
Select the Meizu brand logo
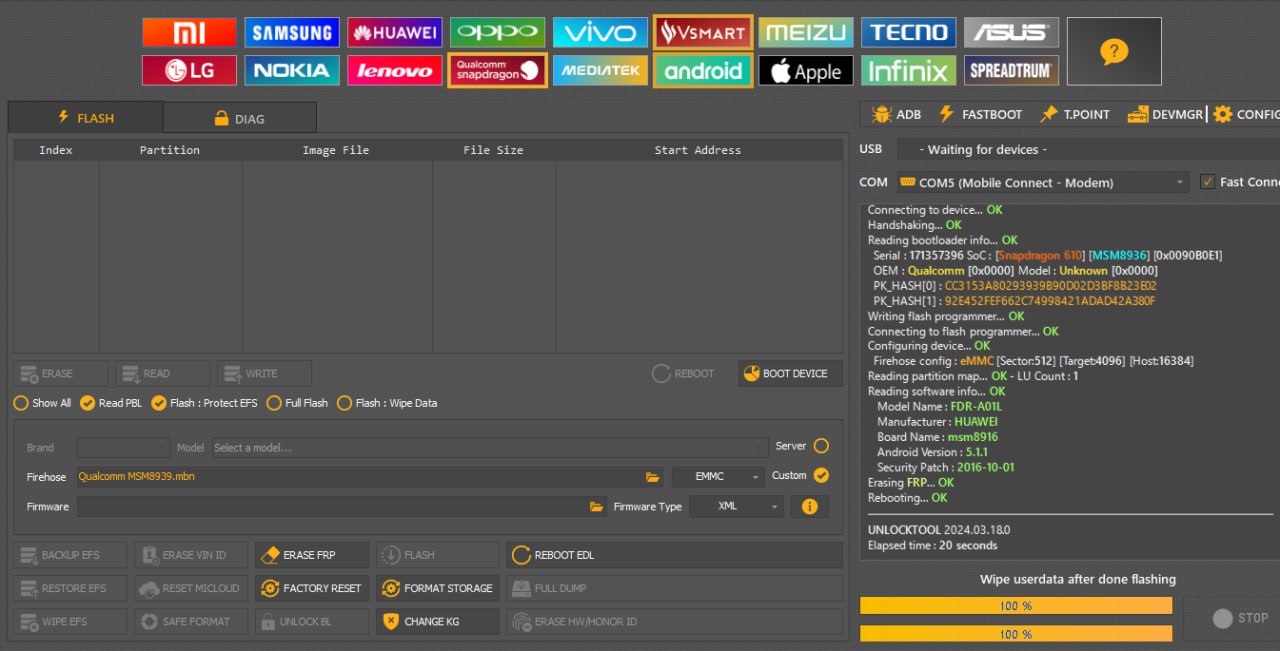pos(806,32)
